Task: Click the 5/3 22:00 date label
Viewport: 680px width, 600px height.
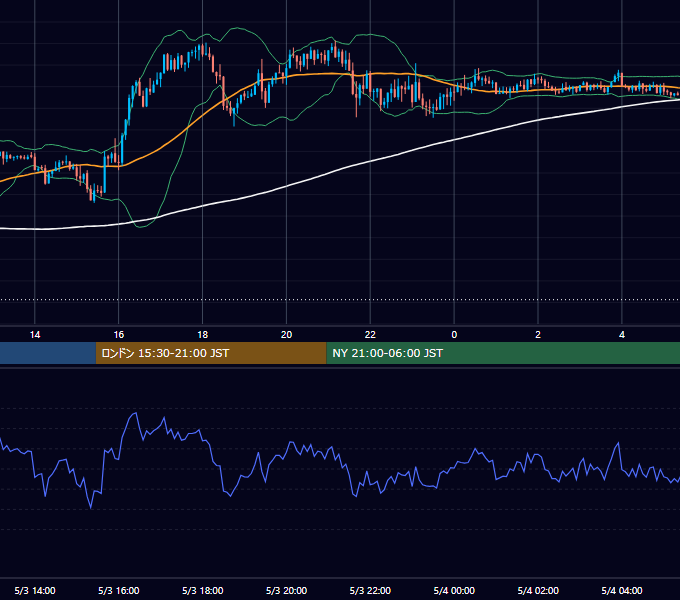Action: (370, 590)
